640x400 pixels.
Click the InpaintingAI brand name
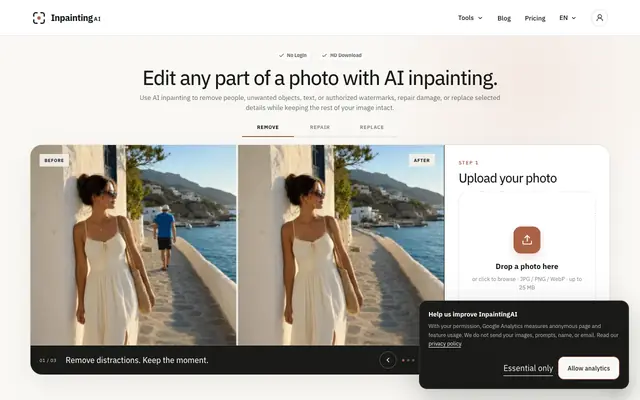tap(76, 18)
